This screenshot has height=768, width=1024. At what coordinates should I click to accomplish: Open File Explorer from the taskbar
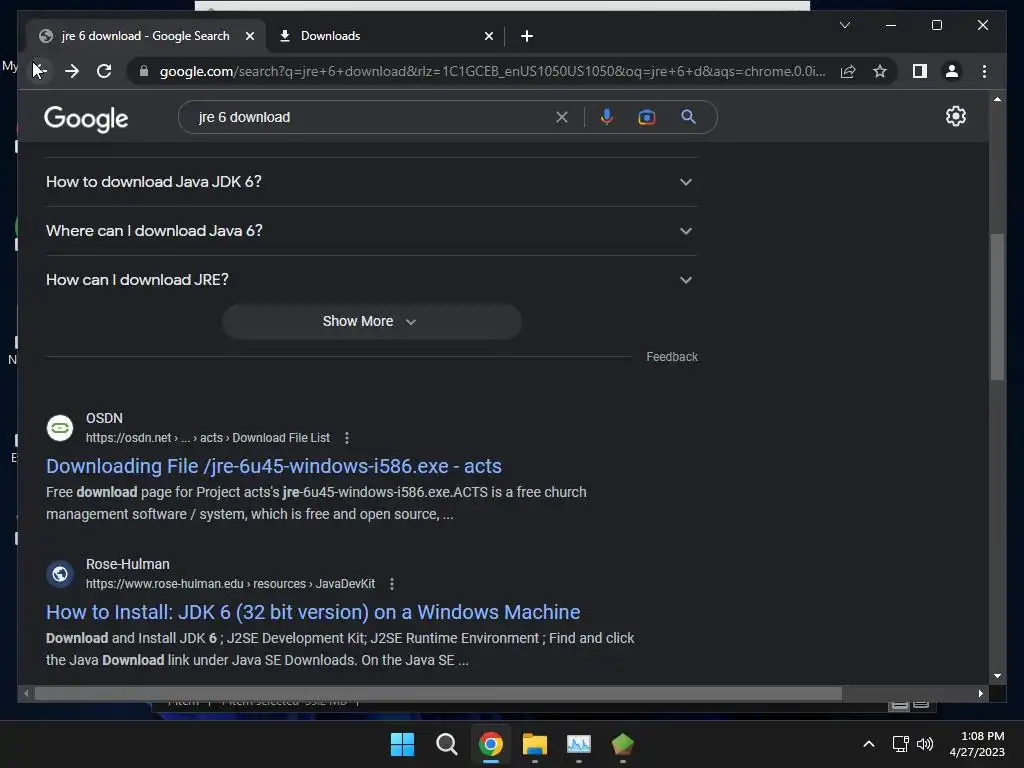point(535,744)
